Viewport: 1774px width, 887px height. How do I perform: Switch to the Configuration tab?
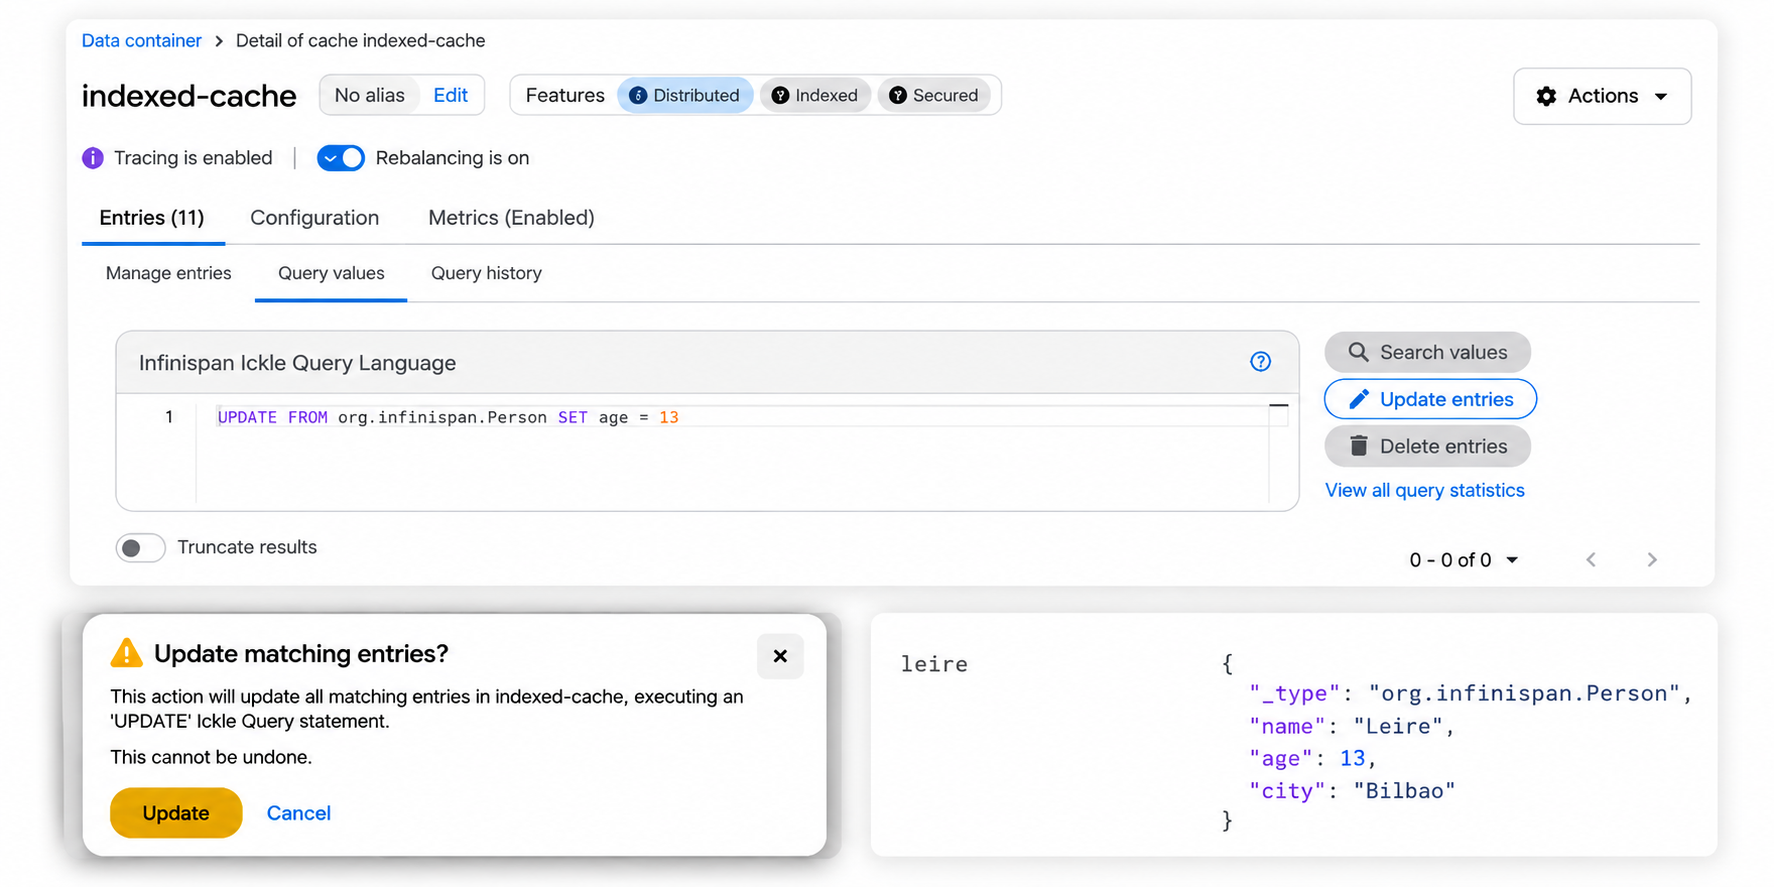(314, 218)
